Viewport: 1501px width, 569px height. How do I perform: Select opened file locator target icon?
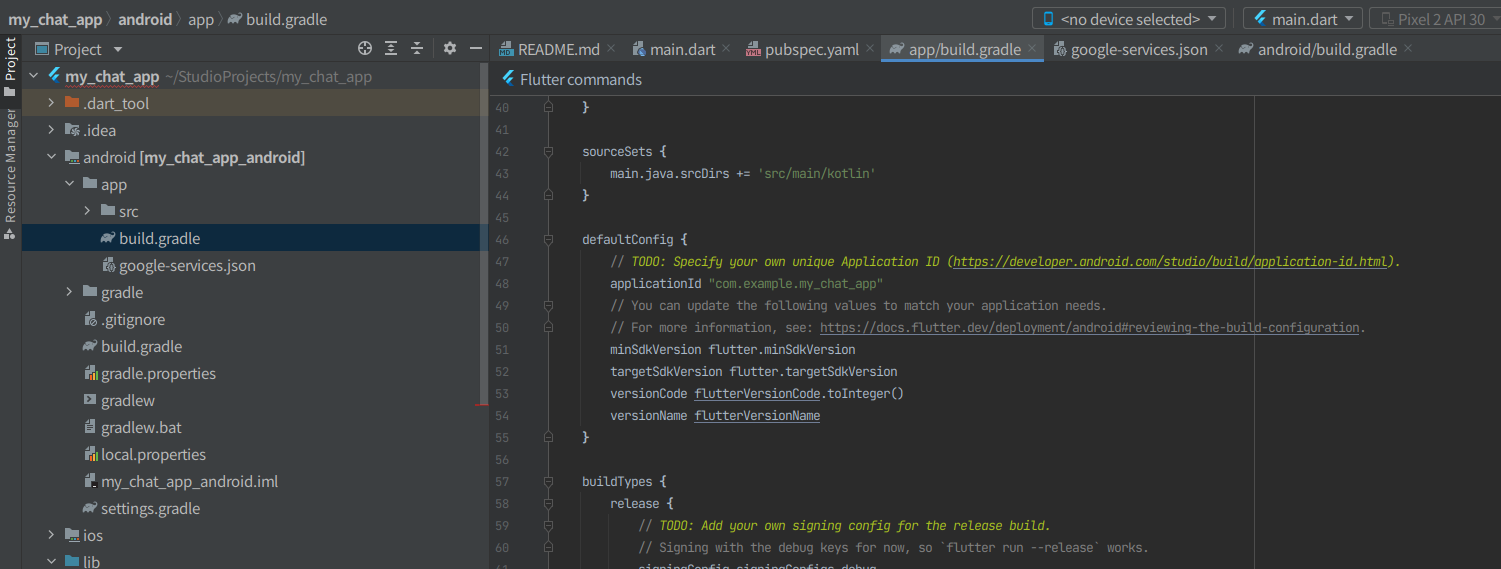(x=365, y=48)
